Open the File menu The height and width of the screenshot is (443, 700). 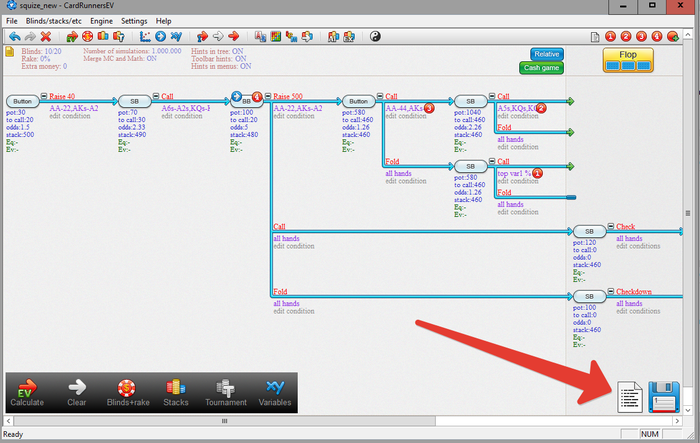click(12, 21)
